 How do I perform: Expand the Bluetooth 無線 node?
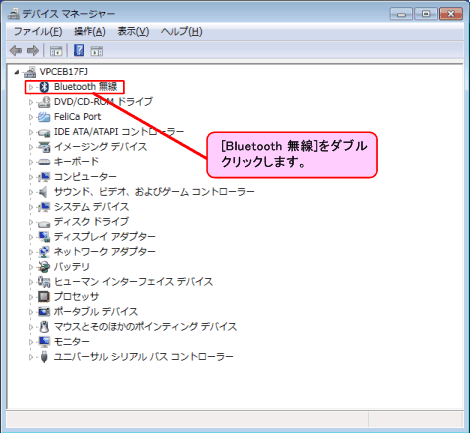30,87
